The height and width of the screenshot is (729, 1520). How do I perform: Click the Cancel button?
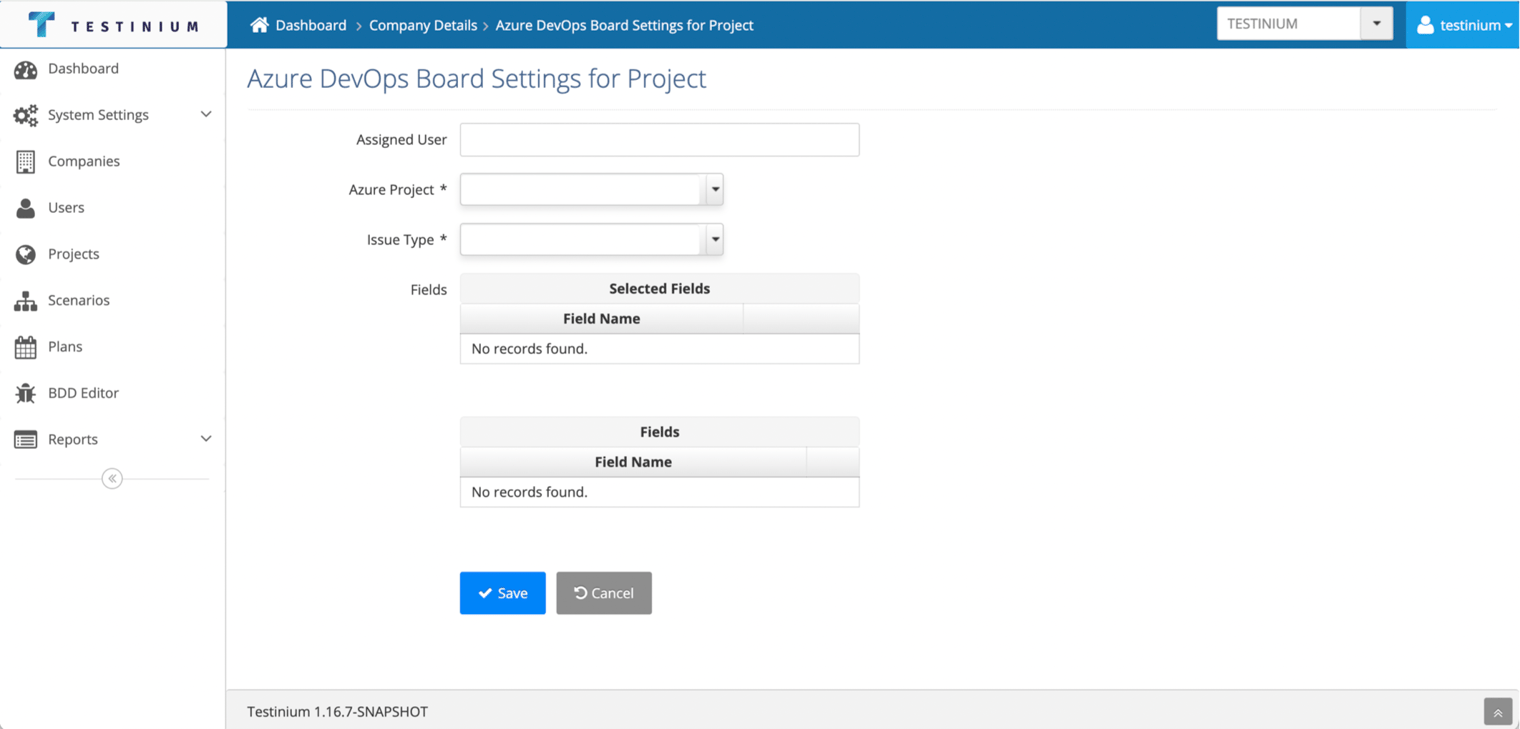(604, 593)
